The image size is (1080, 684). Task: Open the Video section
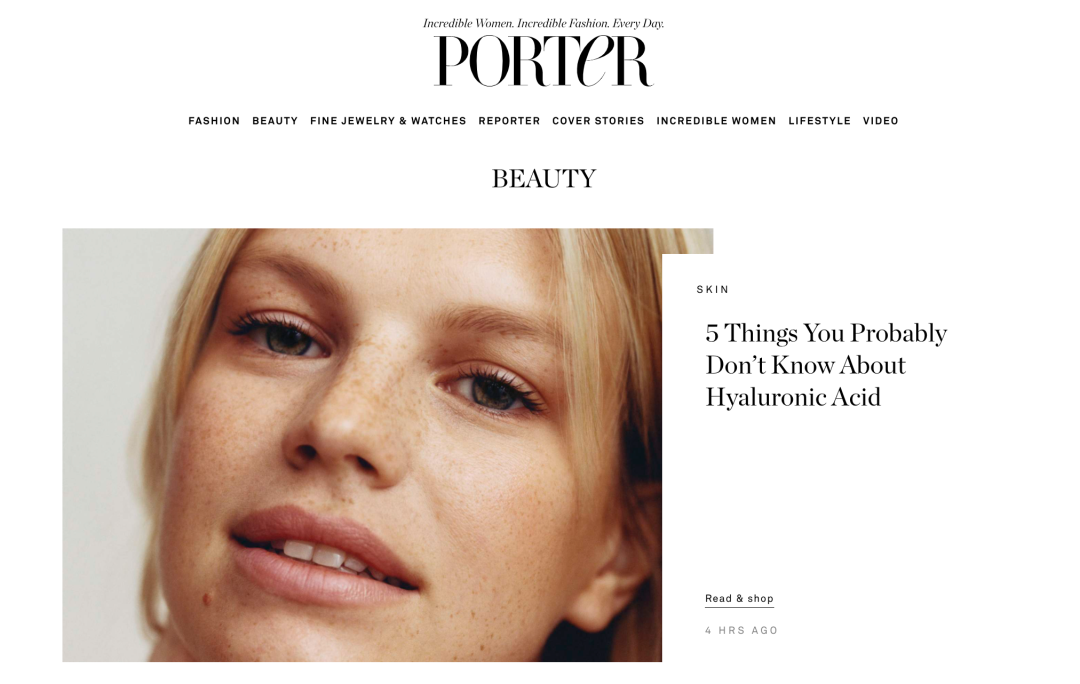(880, 121)
